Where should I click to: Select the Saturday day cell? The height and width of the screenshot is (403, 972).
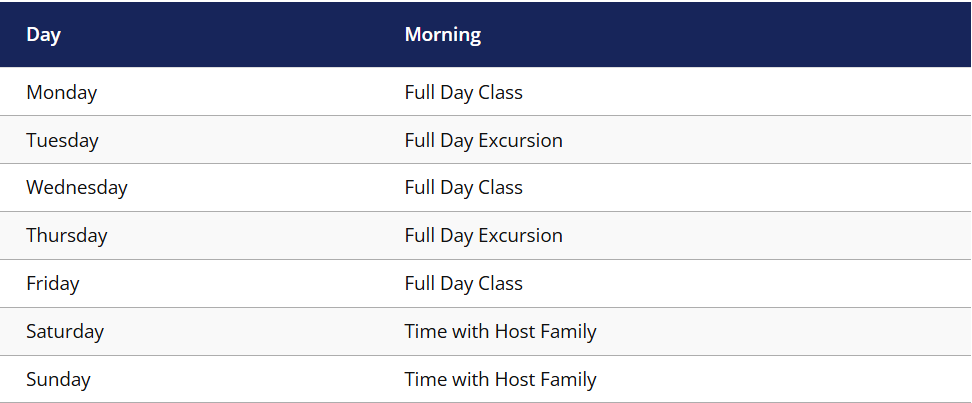pyautogui.click(x=65, y=332)
